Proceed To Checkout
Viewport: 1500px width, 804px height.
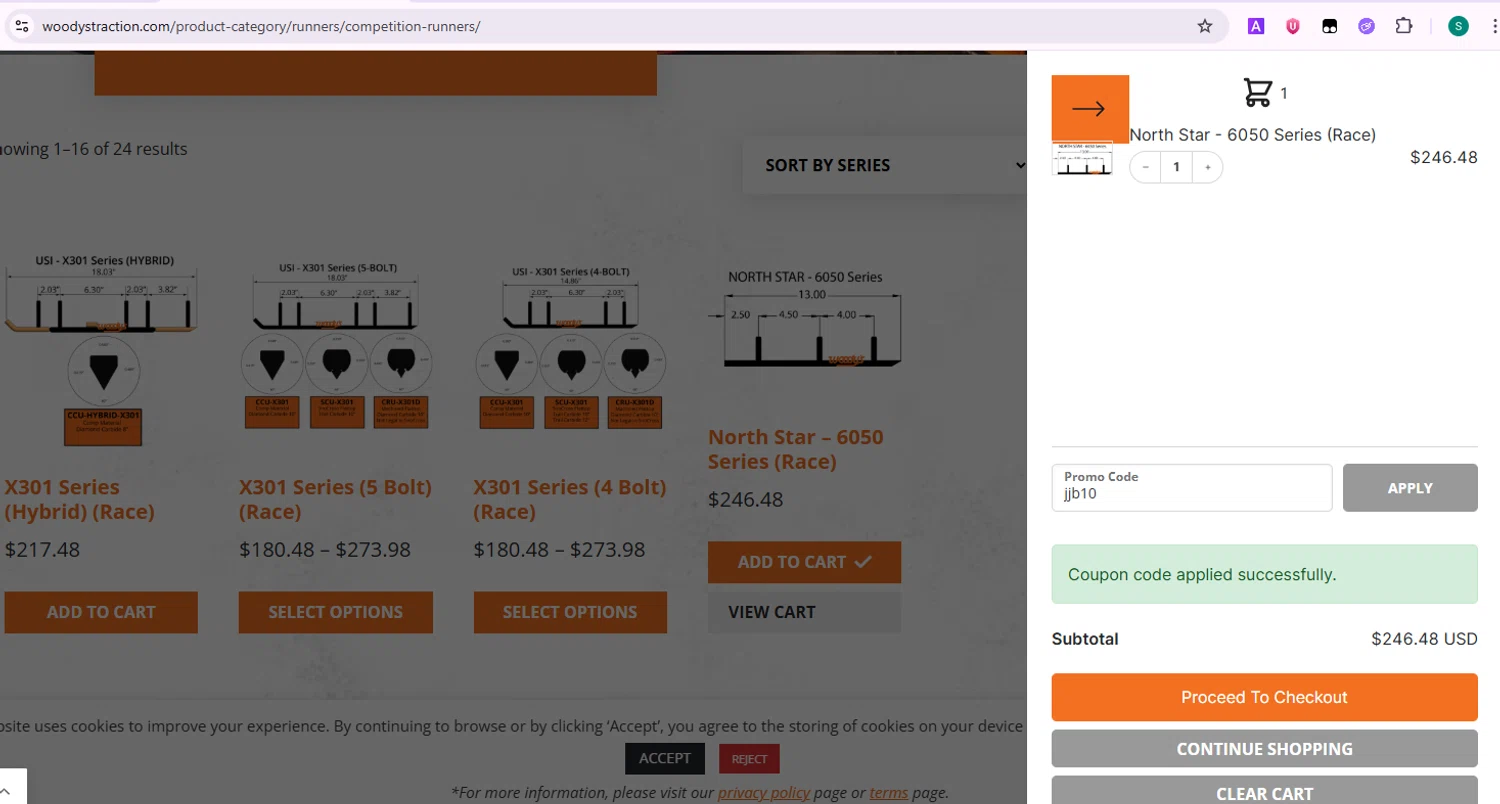coord(1264,697)
